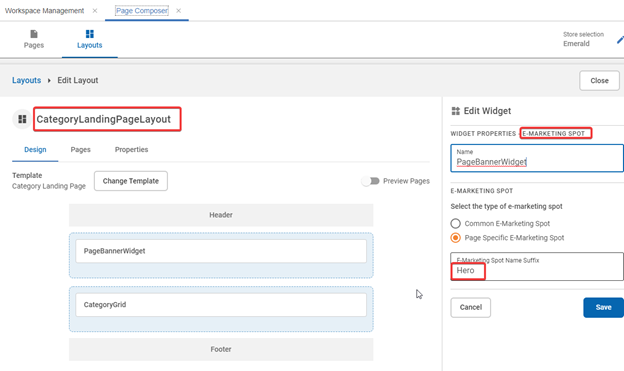This screenshot has height=371, width=624.
Task: Click the pencil icon beside Store selection
Action: click(x=620, y=39)
